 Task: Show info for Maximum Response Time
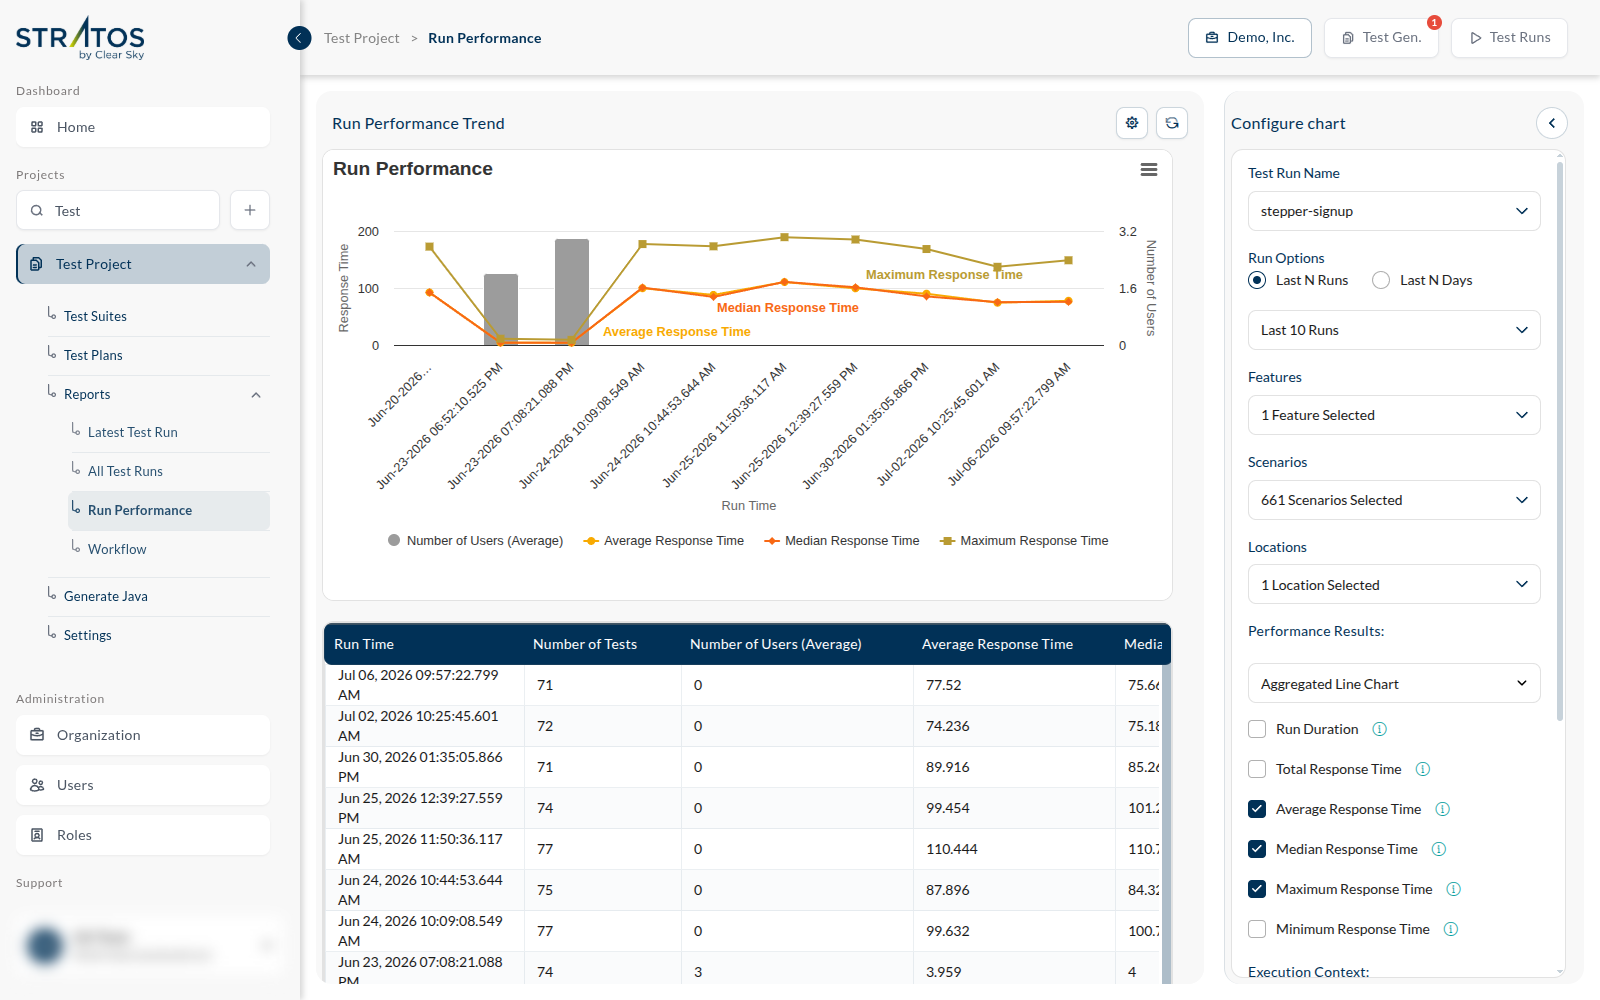click(x=1454, y=889)
